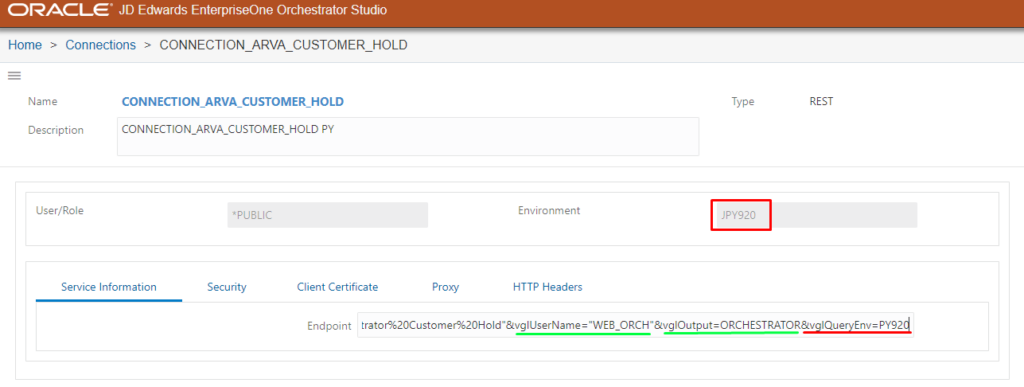Open the Client Certificate tab
The height and width of the screenshot is (387, 1024).
pyautogui.click(x=338, y=287)
